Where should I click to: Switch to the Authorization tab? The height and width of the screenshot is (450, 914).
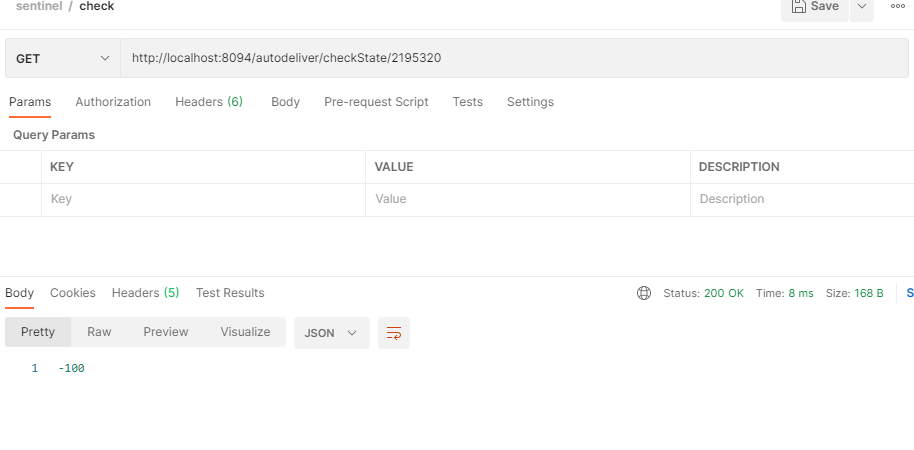(113, 102)
